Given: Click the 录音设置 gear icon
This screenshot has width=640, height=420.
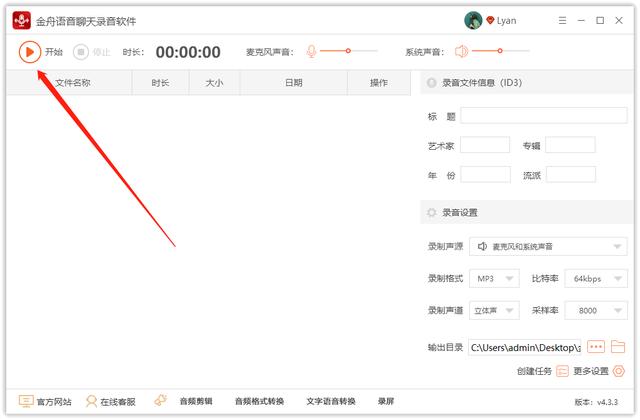Looking at the screenshot, I should pos(431,213).
